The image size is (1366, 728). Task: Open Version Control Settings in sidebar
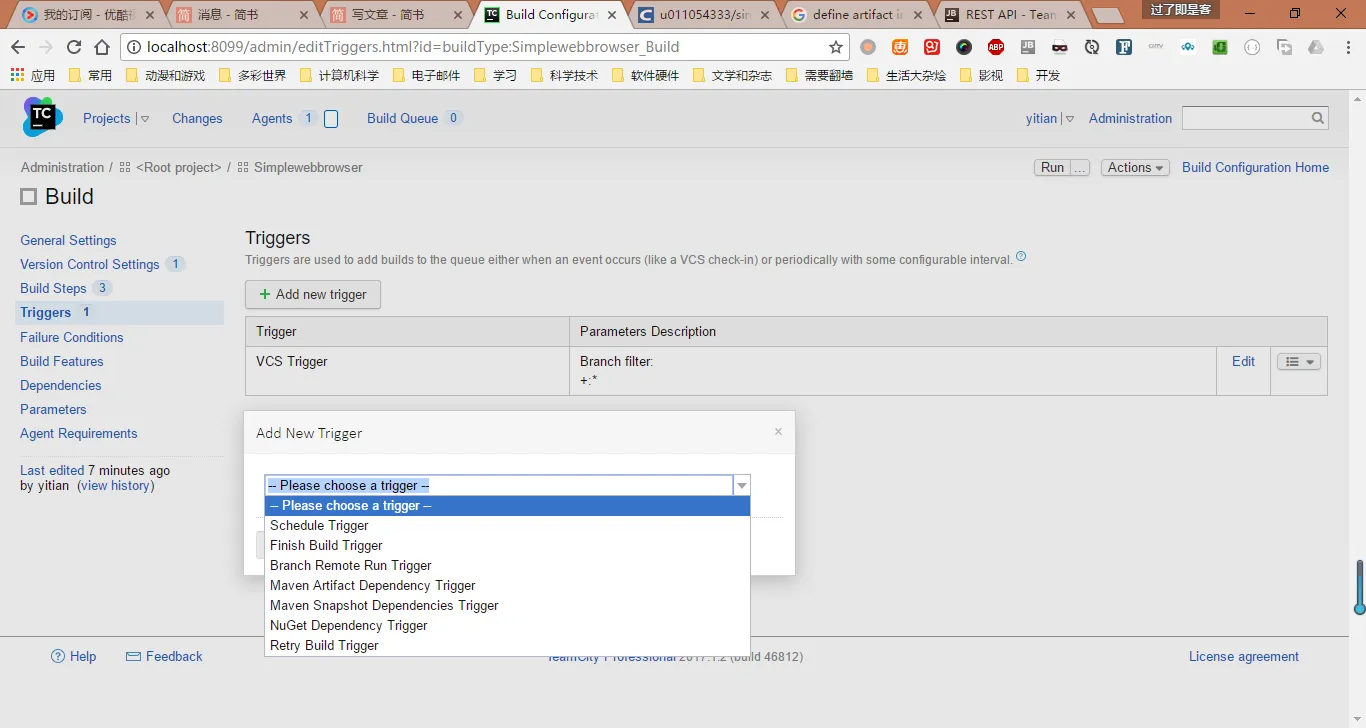pos(90,264)
